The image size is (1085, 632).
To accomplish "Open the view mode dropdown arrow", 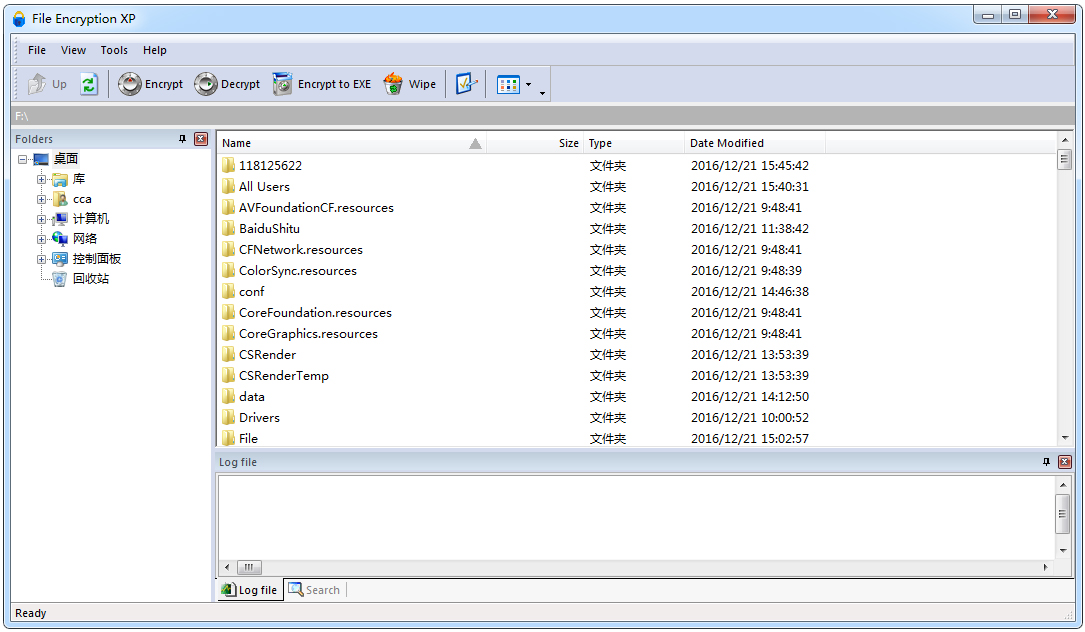I will tap(529, 85).
